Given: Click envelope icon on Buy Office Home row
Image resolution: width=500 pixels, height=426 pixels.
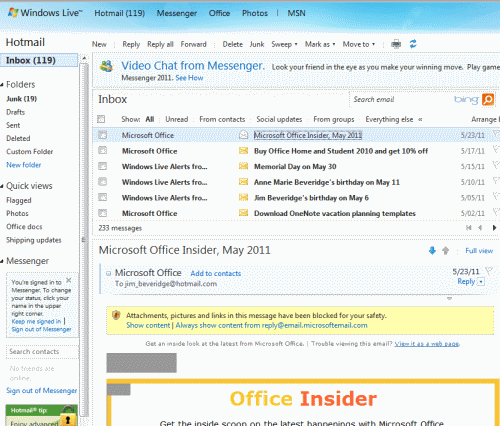Looking at the screenshot, I should pyautogui.click(x=244, y=151).
